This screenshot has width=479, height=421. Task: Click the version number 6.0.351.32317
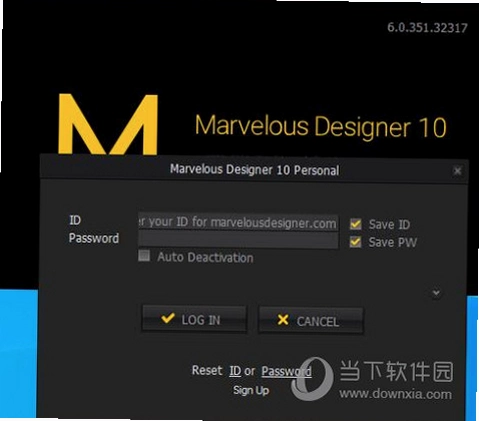[x=427, y=27]
